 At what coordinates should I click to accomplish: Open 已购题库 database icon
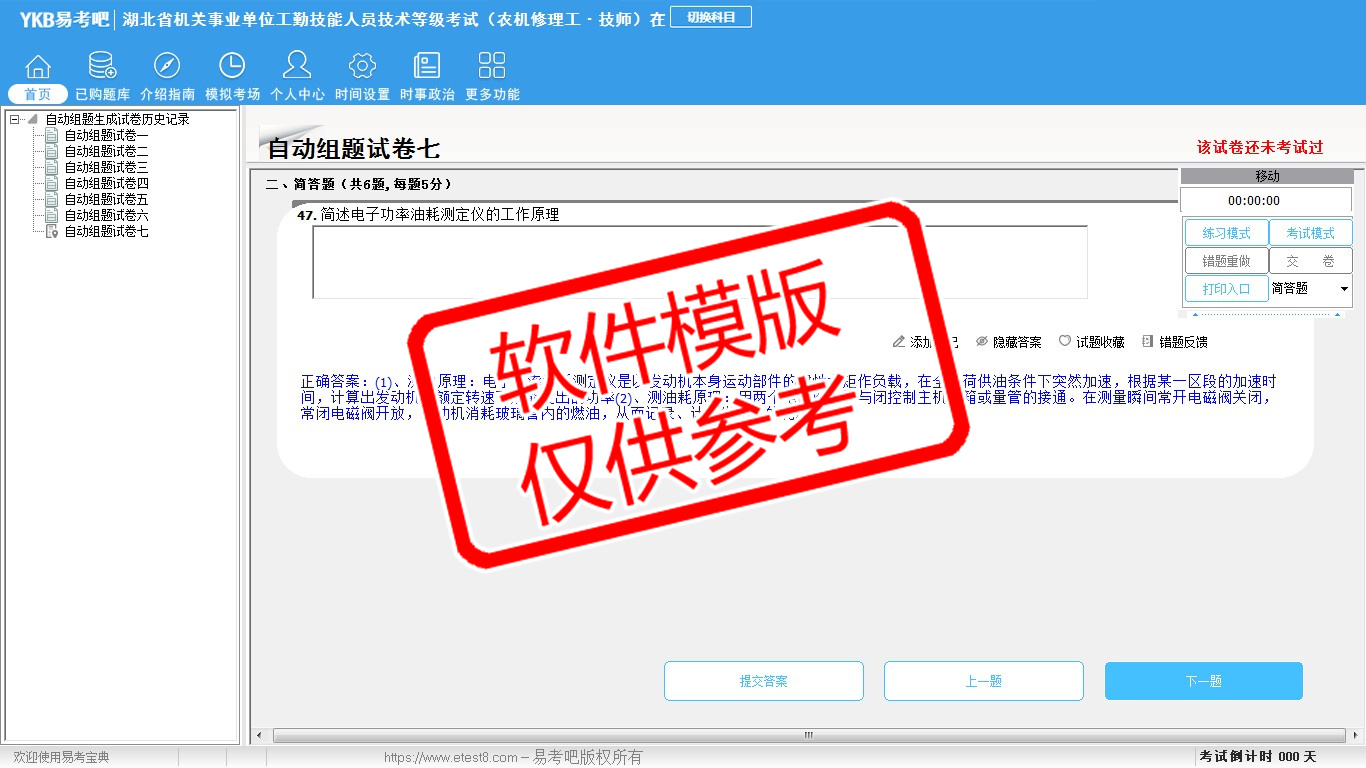102,66
